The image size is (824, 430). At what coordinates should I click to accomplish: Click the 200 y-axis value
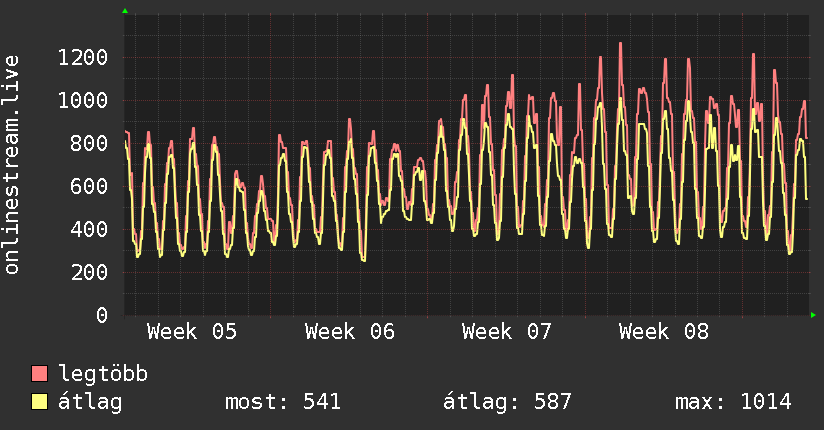89,272
